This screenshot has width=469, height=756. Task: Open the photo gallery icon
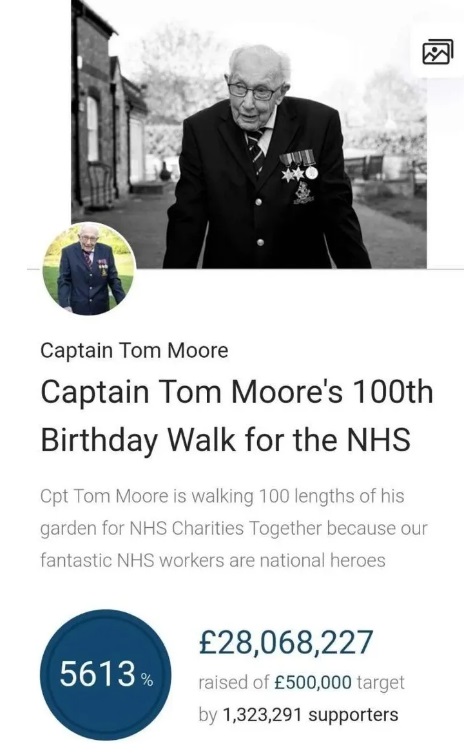(437, 52)
